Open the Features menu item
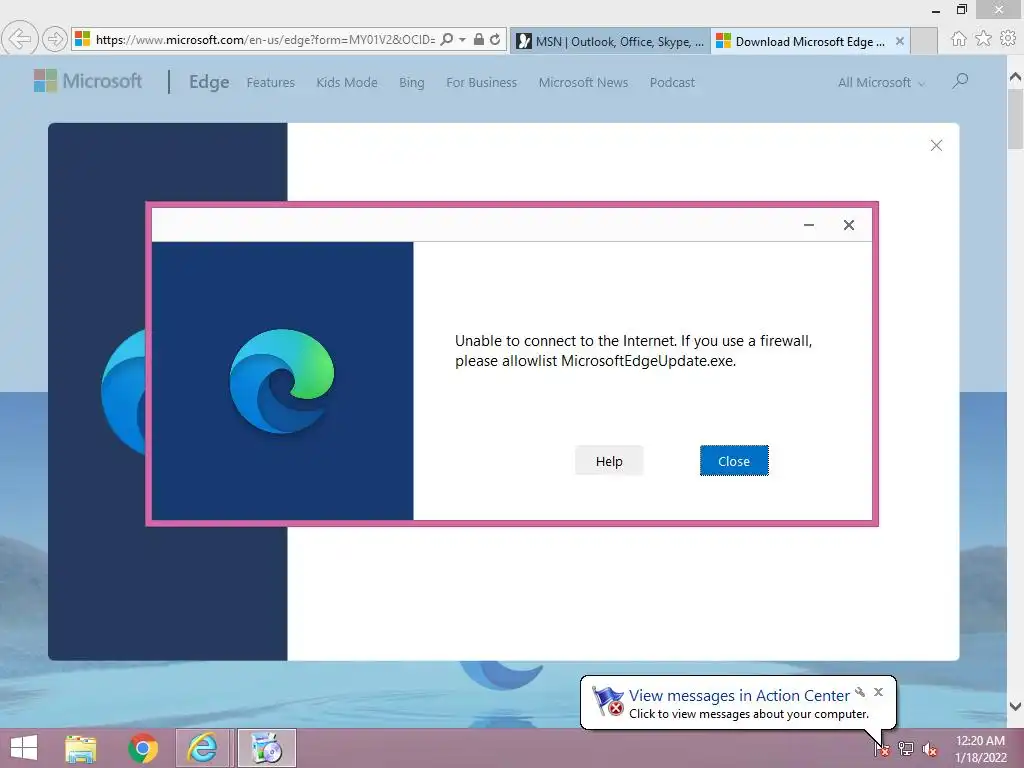Screen dimensions: 1024x768 tap(270, 83)
